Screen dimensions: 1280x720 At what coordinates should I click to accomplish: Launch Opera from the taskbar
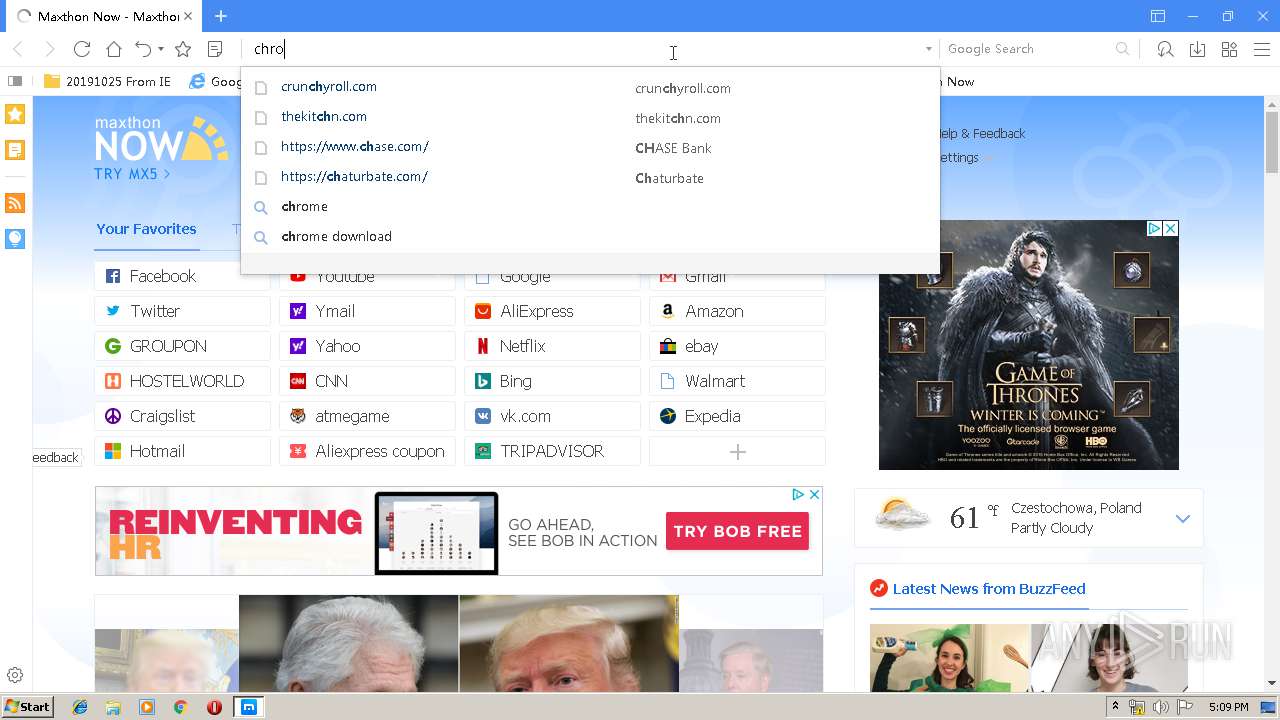click(214, 707)
